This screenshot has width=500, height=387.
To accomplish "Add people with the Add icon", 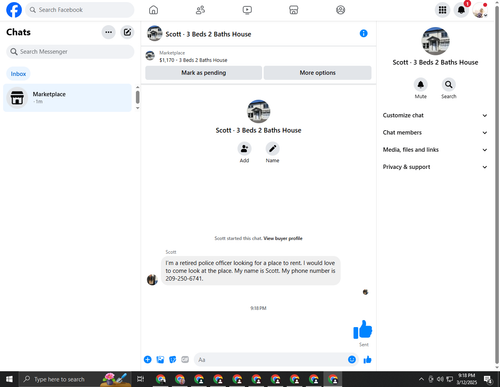I will (244, 149).
